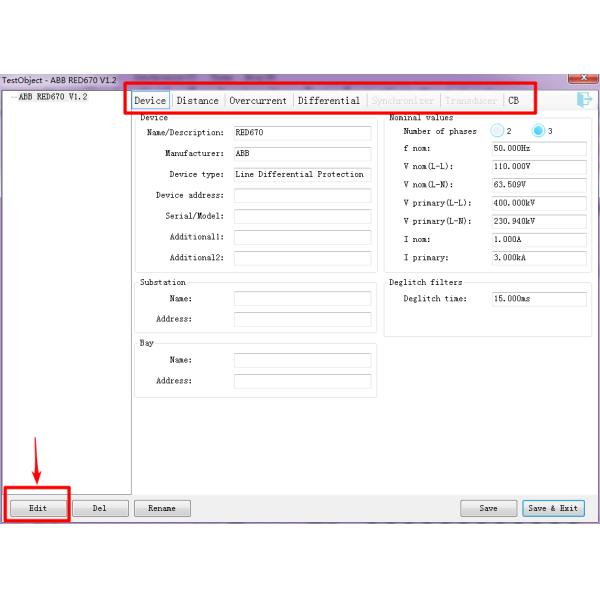Click the Rename button
600x600 pixels.
pos(162,508)
